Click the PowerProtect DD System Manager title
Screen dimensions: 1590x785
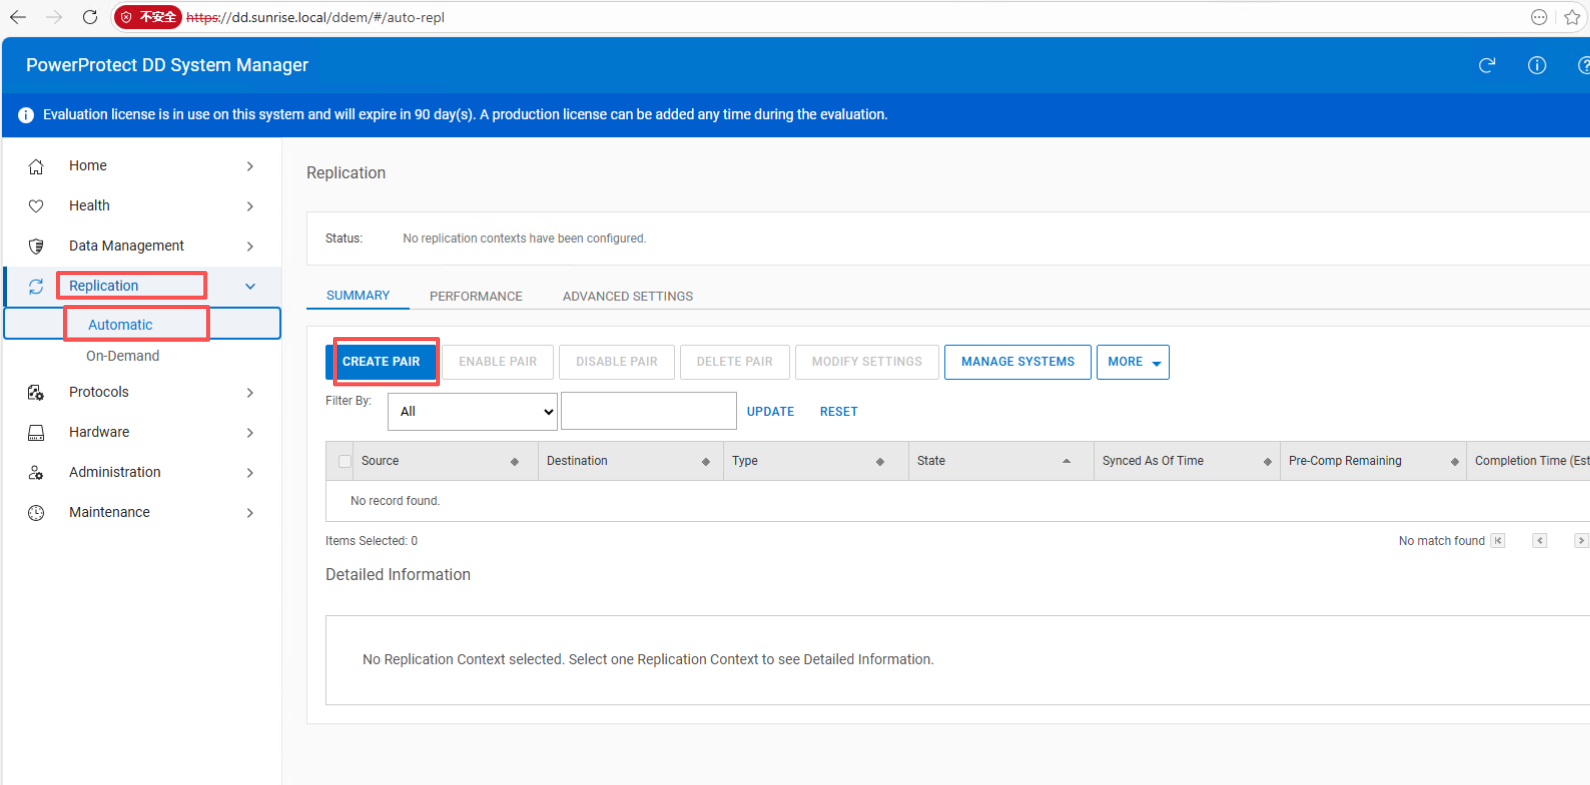(167, 65)
